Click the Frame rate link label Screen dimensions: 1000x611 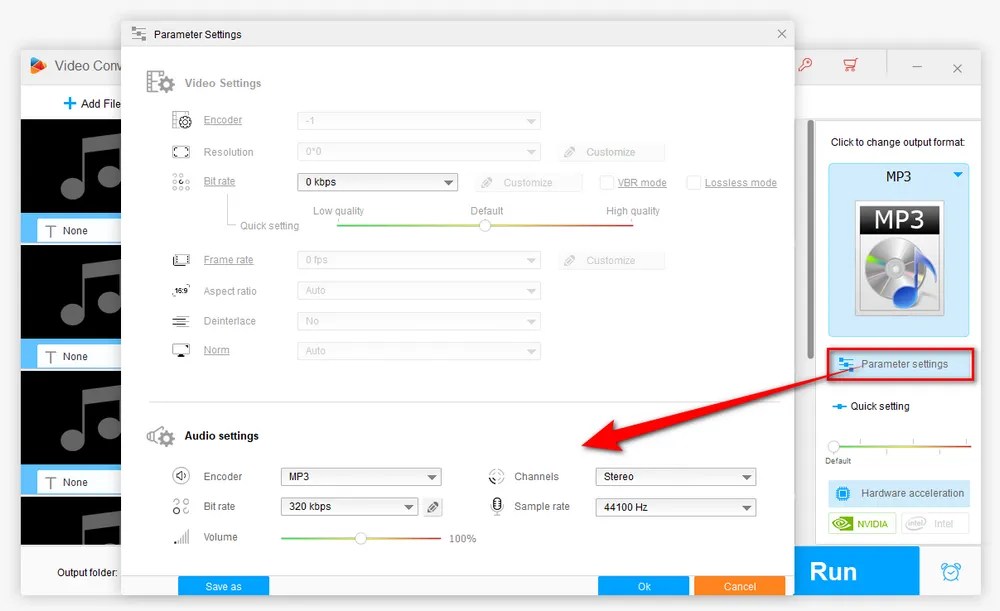(x=228, y=260)
